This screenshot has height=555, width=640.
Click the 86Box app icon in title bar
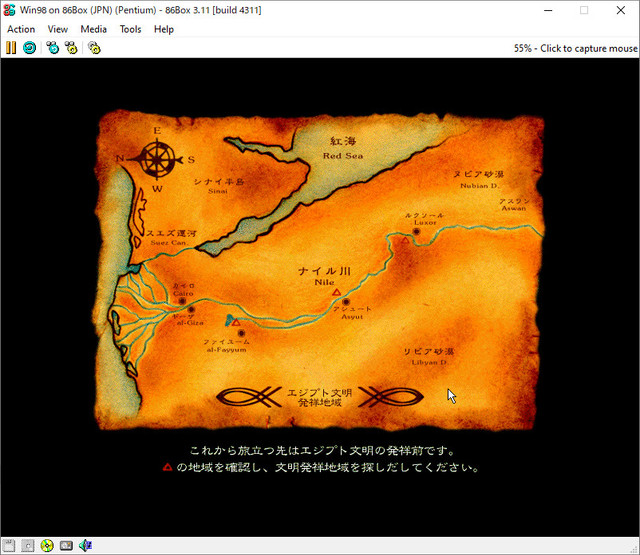point(9,10)
